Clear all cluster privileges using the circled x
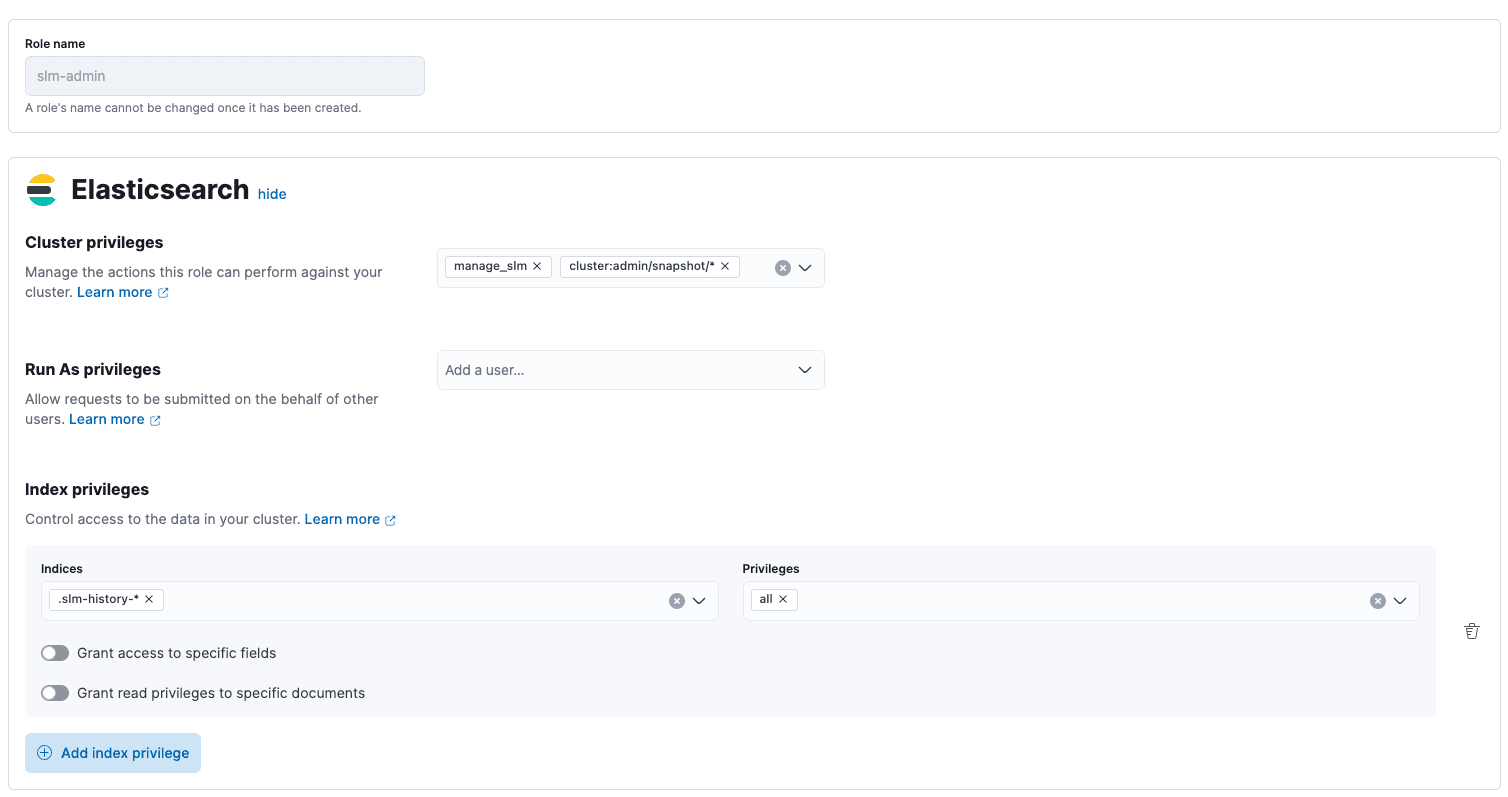The height and width of the screenshot is (797, 1508). coord(782,267)
